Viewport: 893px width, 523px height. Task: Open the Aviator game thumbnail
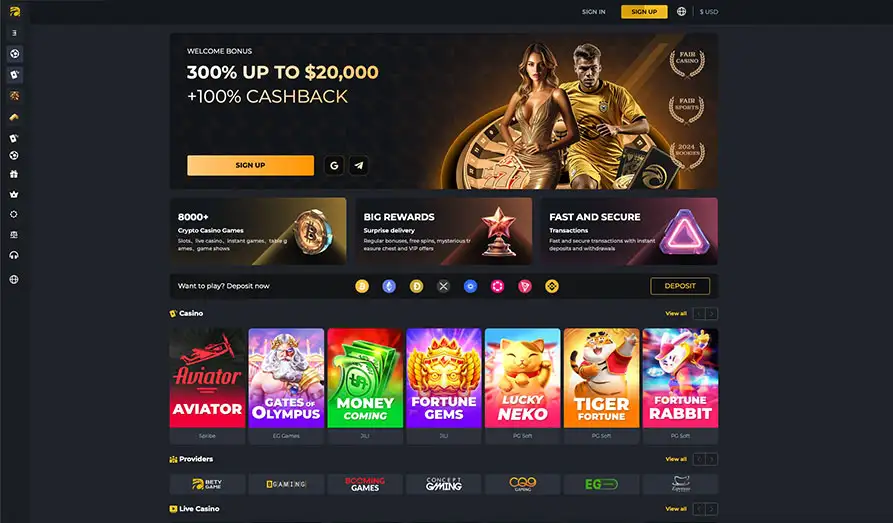[207, 378]
